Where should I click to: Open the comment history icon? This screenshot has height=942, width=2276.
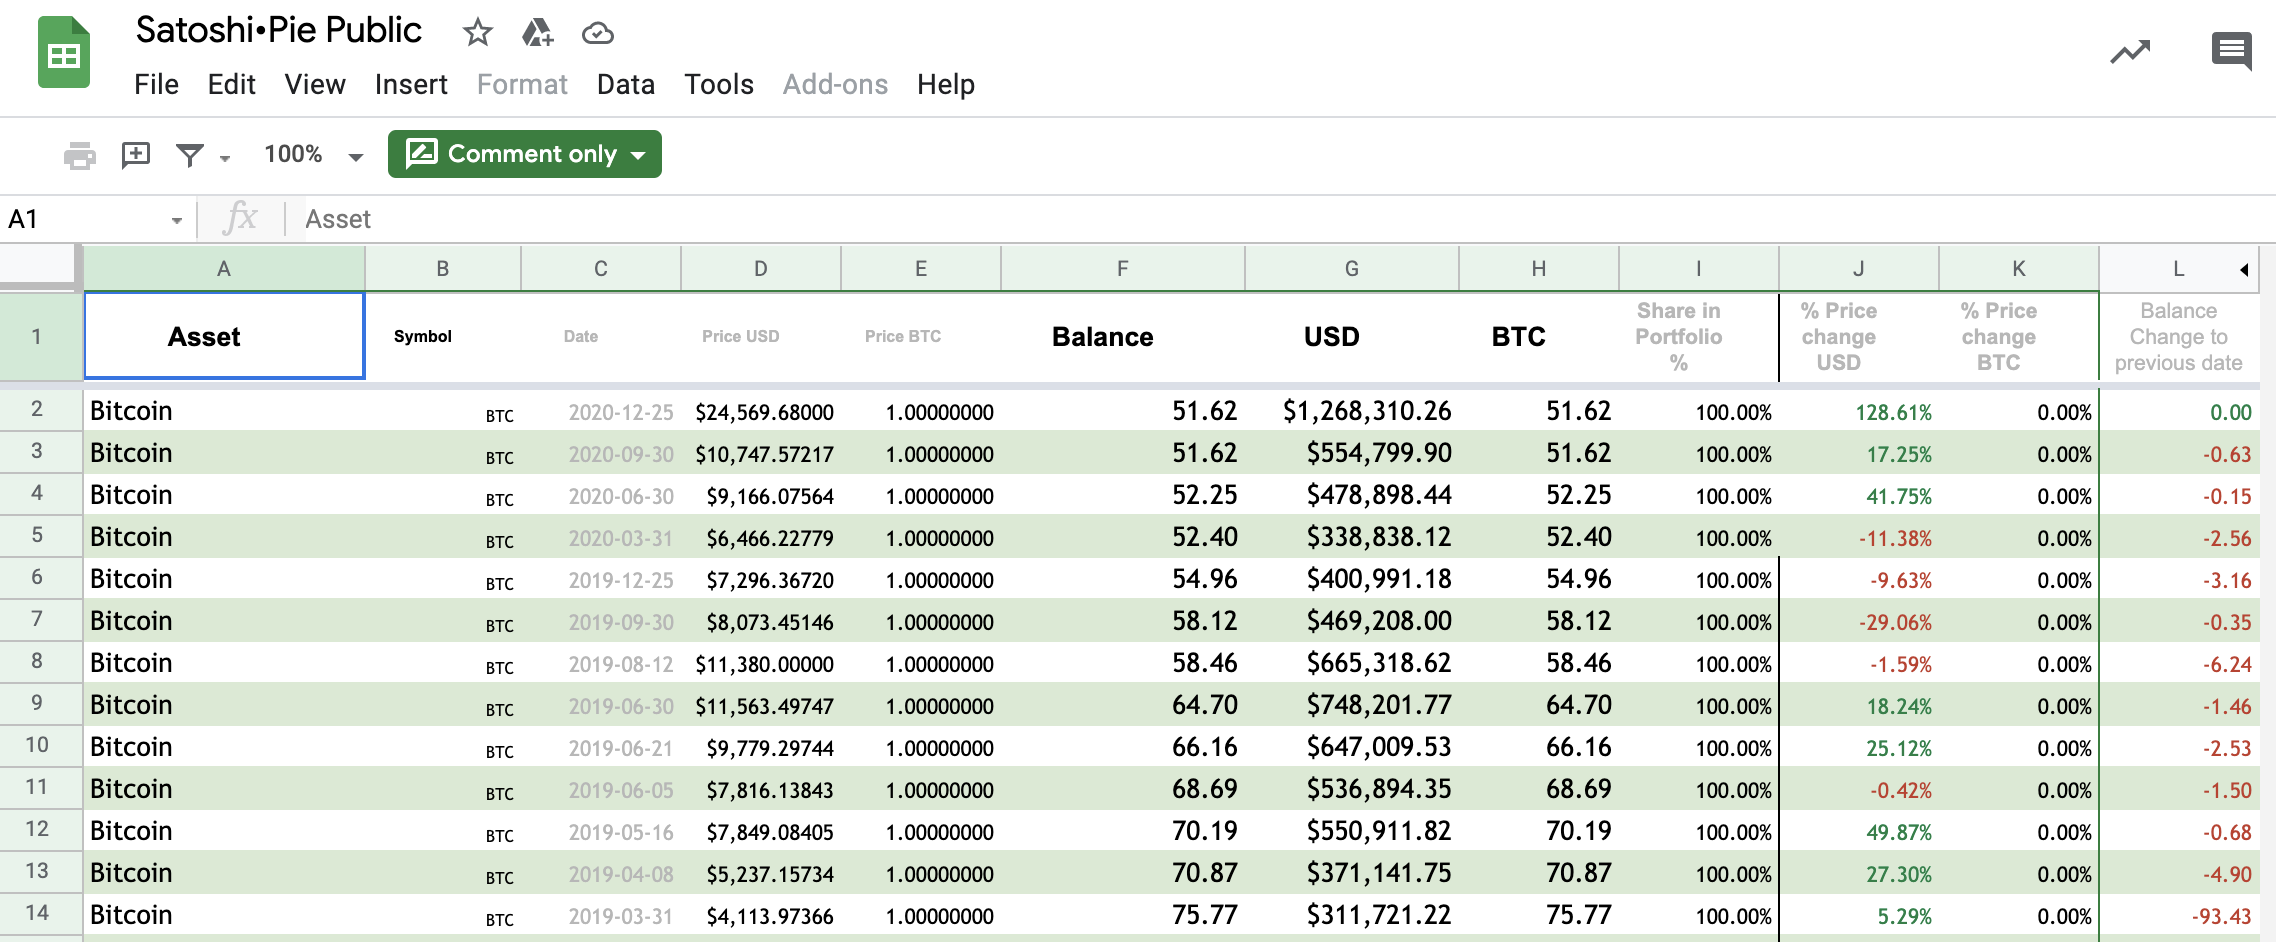point(2231,50)
